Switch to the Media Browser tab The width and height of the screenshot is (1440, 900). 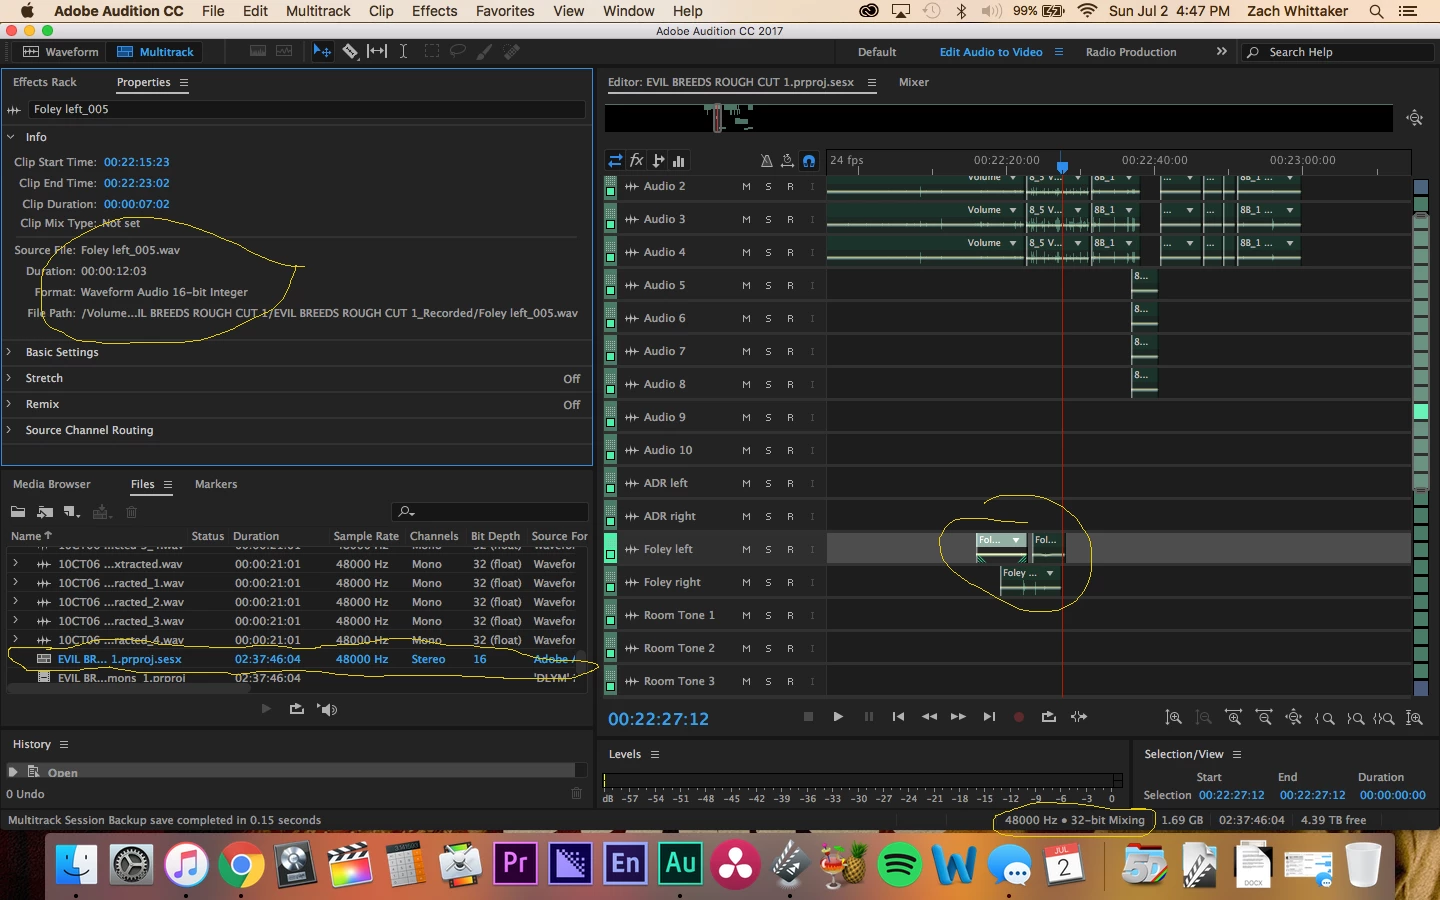(x=52, y=484)
